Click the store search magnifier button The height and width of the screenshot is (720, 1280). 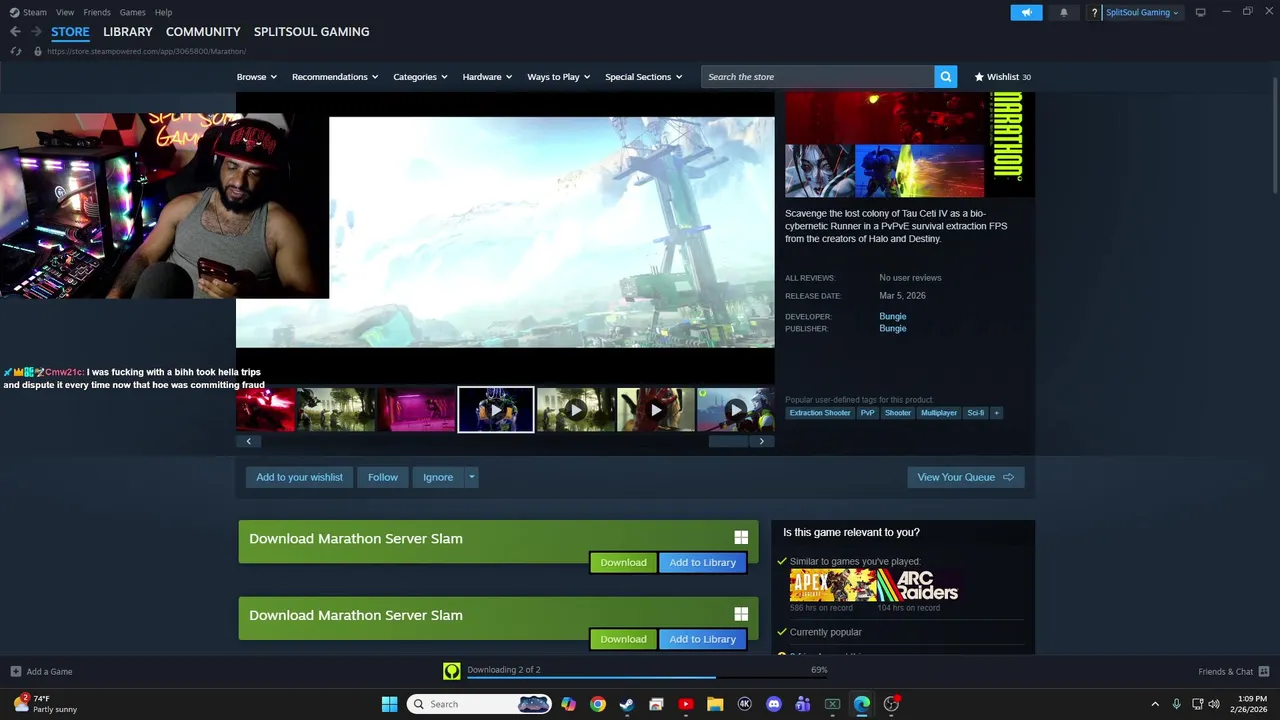[x=945, y=77]
